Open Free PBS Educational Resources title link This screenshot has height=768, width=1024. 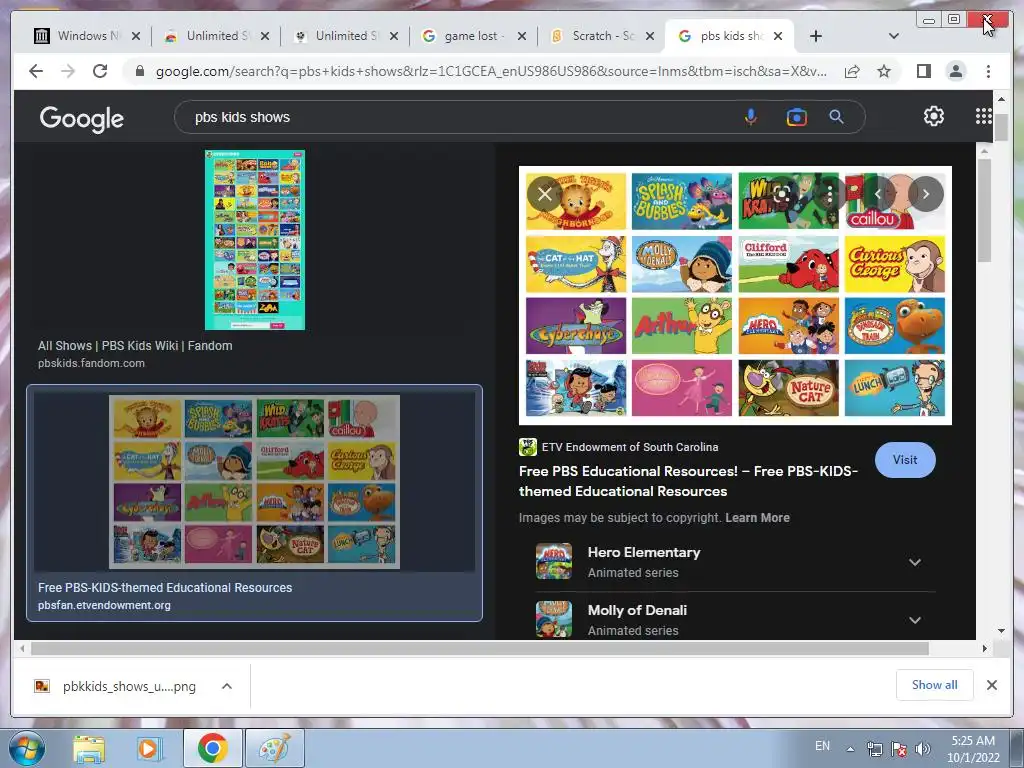tap(688, 481)
